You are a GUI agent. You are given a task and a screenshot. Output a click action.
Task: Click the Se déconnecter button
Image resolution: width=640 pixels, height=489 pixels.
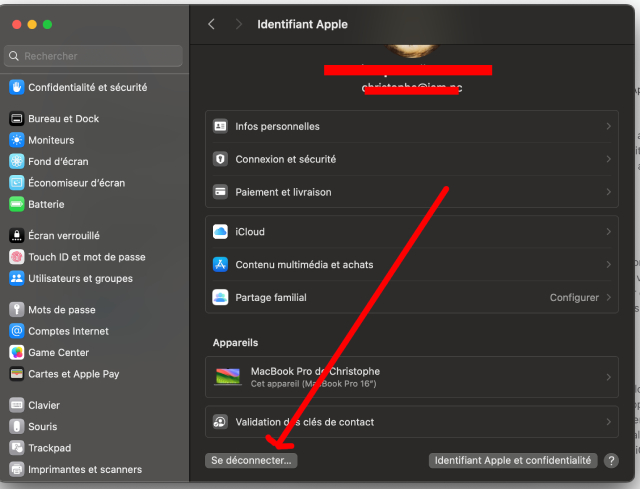click(251, 460)
